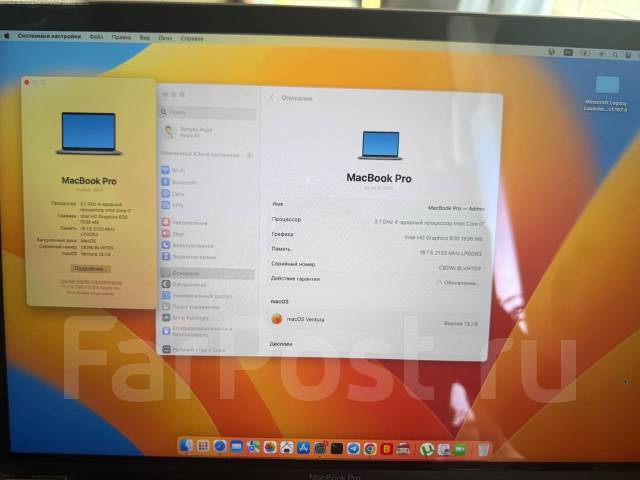The height and width of the screenshot is (480, 640).
Task: Open the Minecraft Legacy Launcher desktop file
Action: pos(607,94)
